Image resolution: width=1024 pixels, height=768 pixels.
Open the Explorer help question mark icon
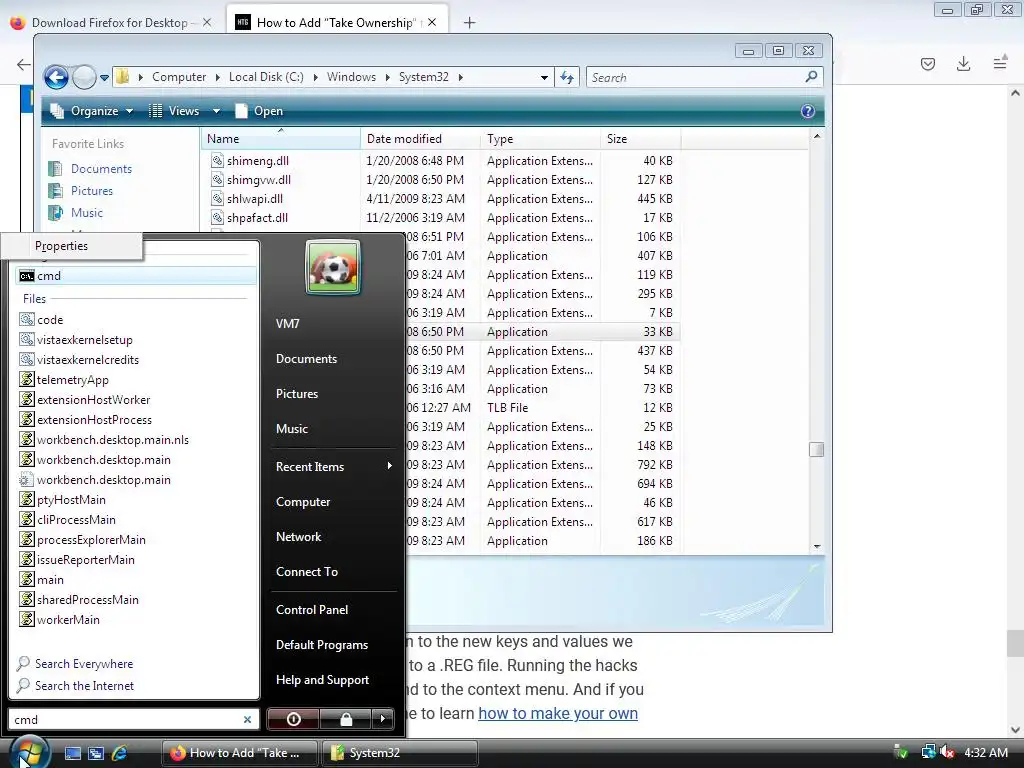point(808,111)
